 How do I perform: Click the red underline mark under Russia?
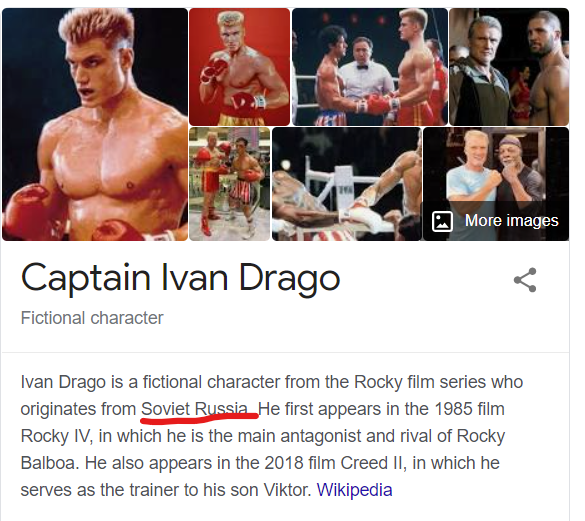click(x=200, y=418)
